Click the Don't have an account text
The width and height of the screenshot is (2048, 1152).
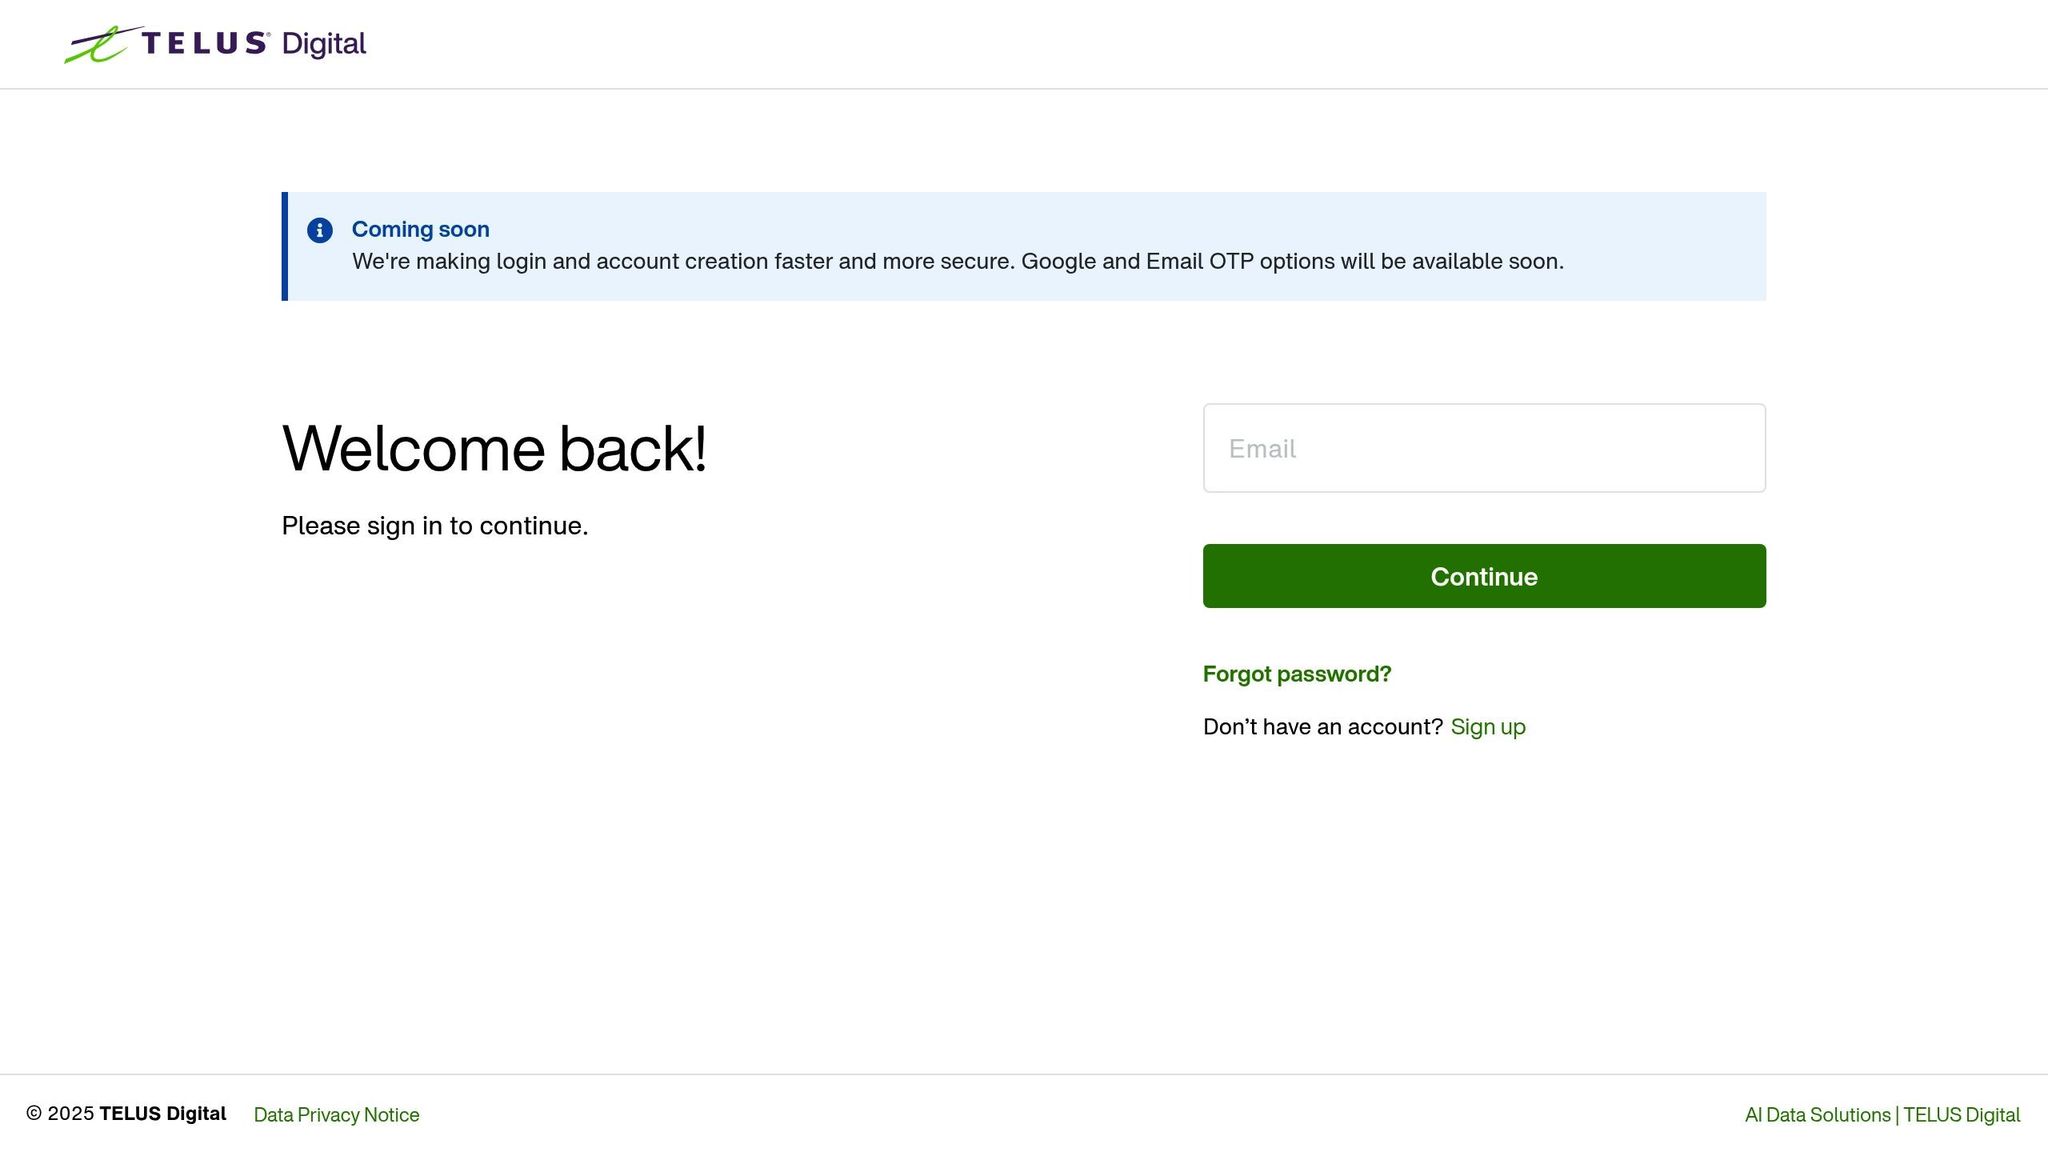click(x=1323, y=727)
